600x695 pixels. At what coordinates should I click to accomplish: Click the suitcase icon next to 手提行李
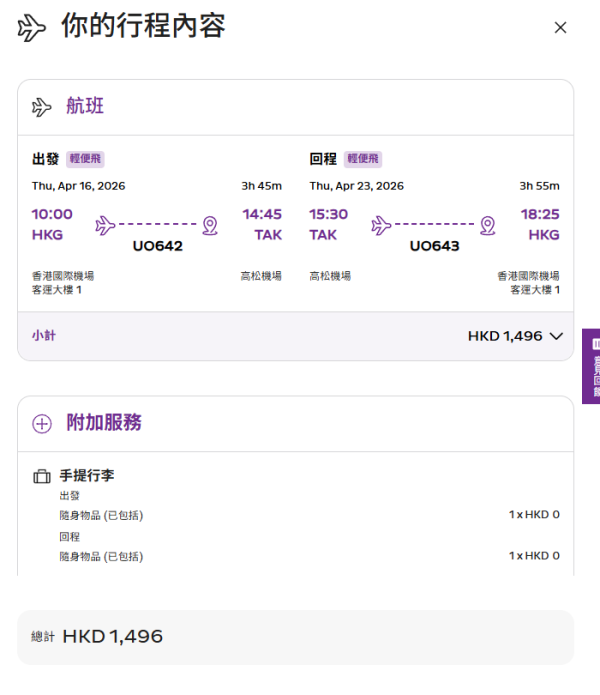pos(42,476)
